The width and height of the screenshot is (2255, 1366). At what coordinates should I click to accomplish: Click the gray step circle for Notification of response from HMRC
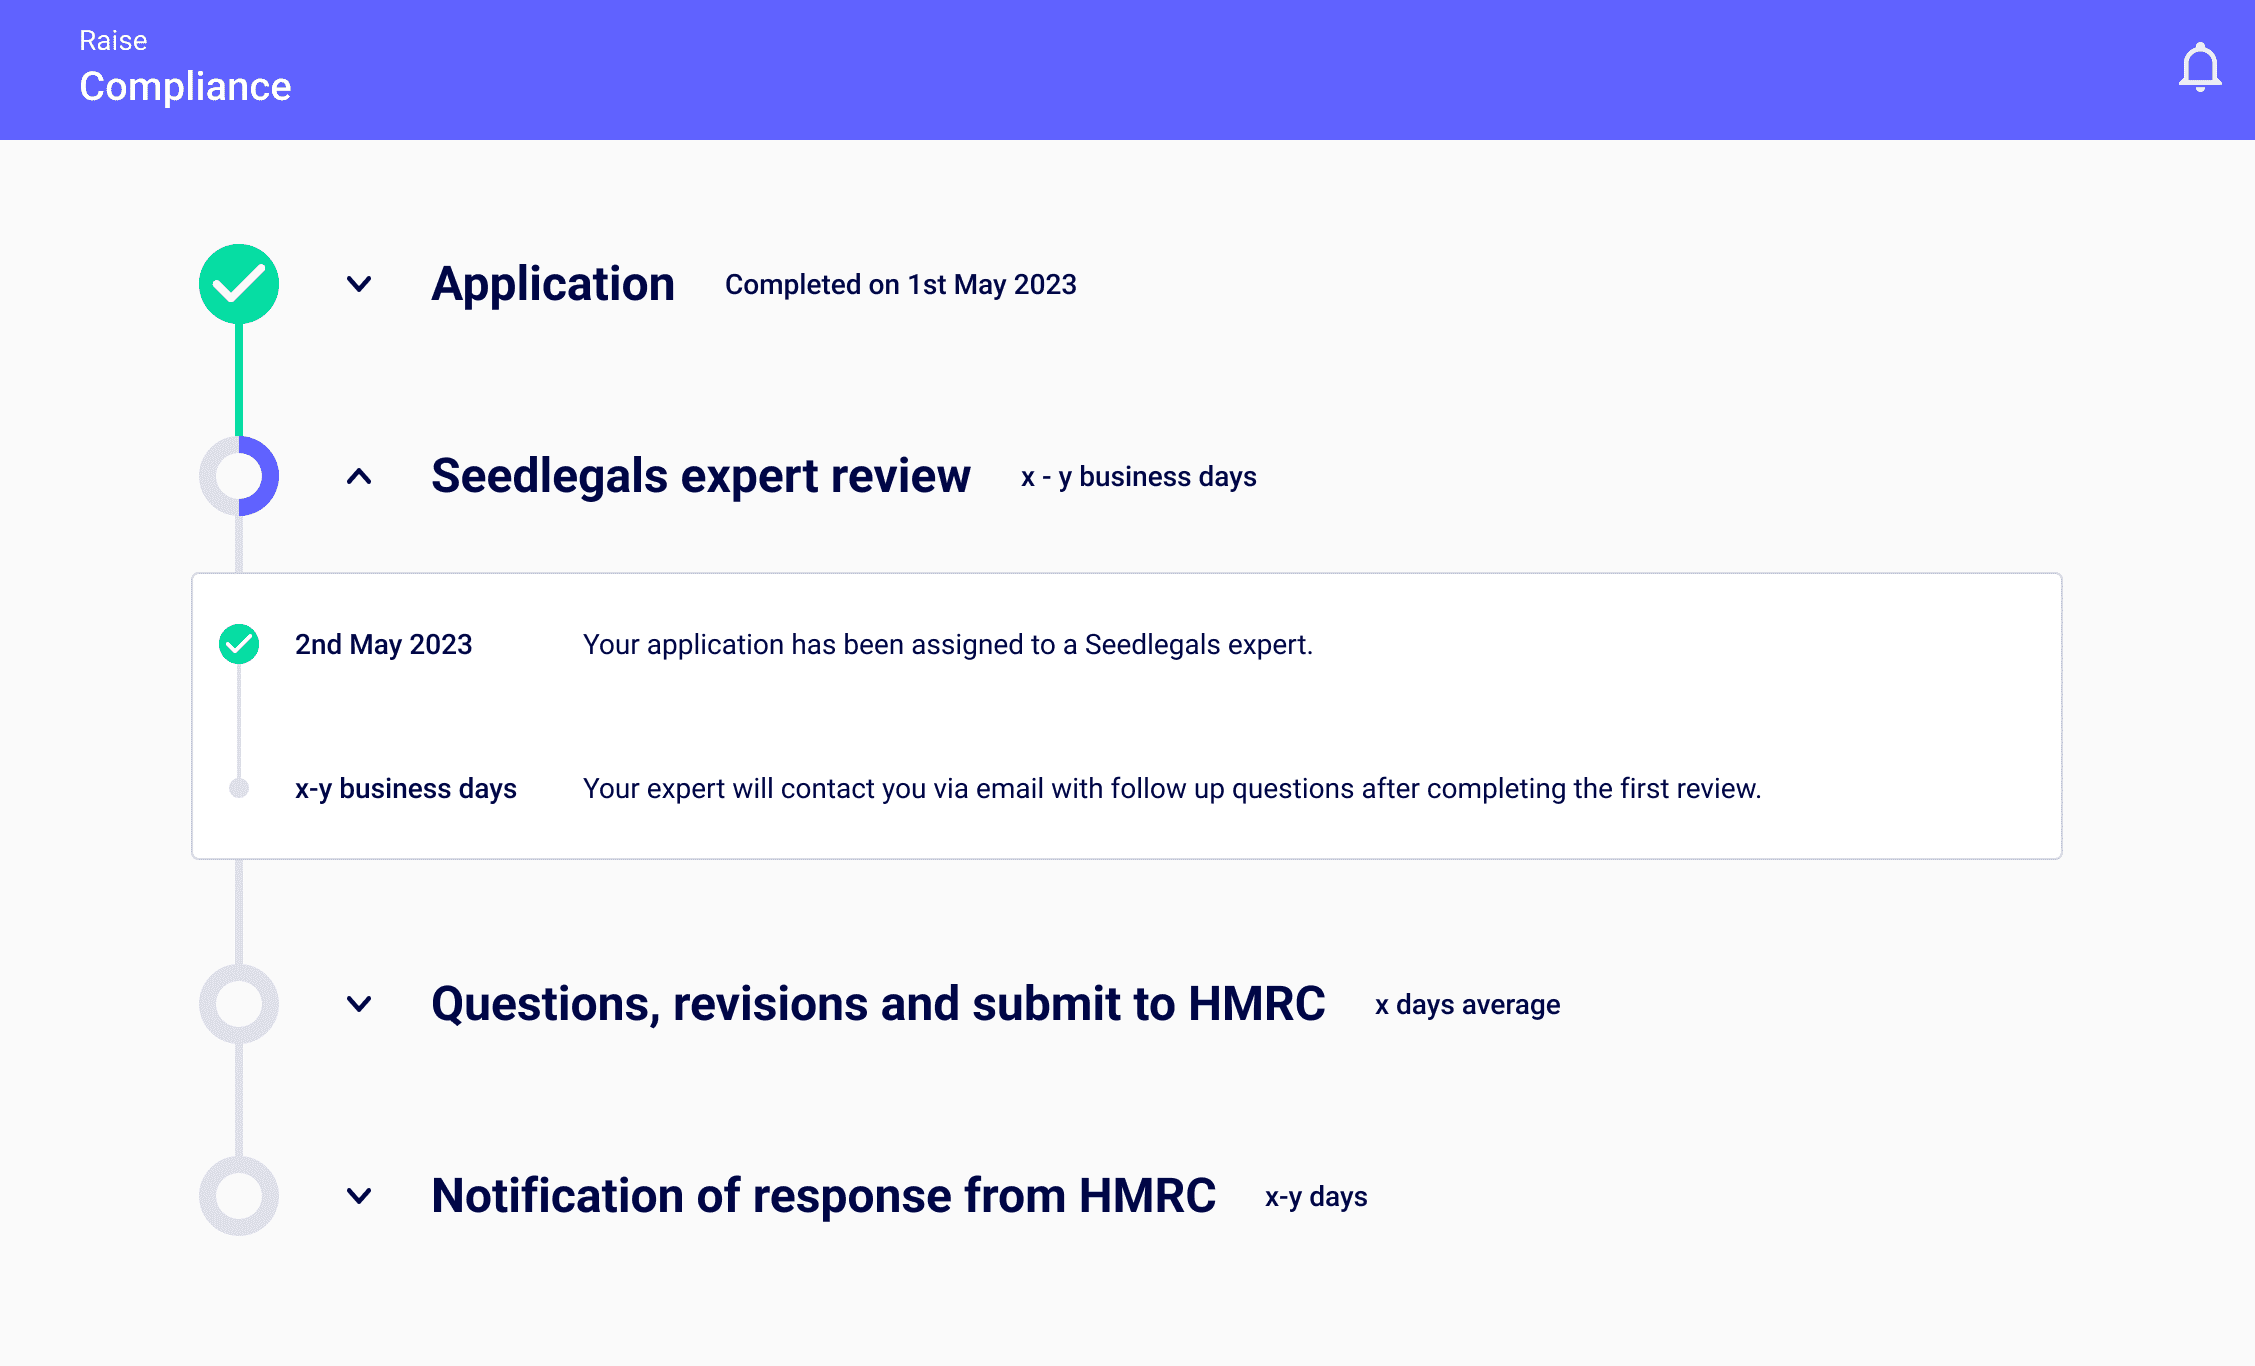coord(239,1194)
